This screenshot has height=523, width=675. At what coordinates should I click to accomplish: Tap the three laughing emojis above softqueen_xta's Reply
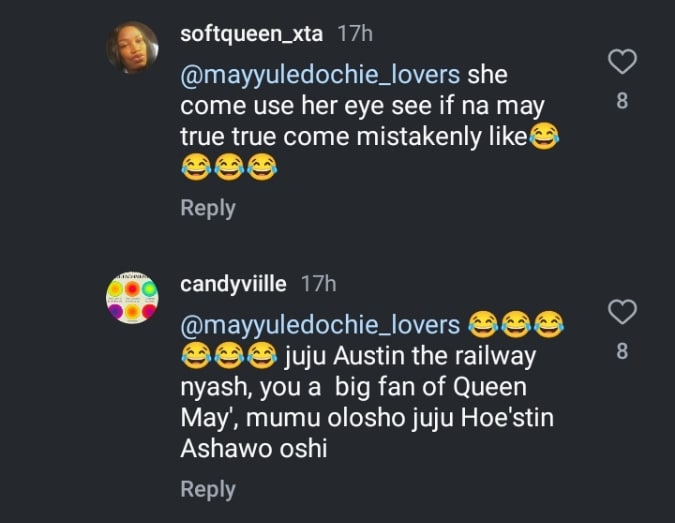click(228, 168)
